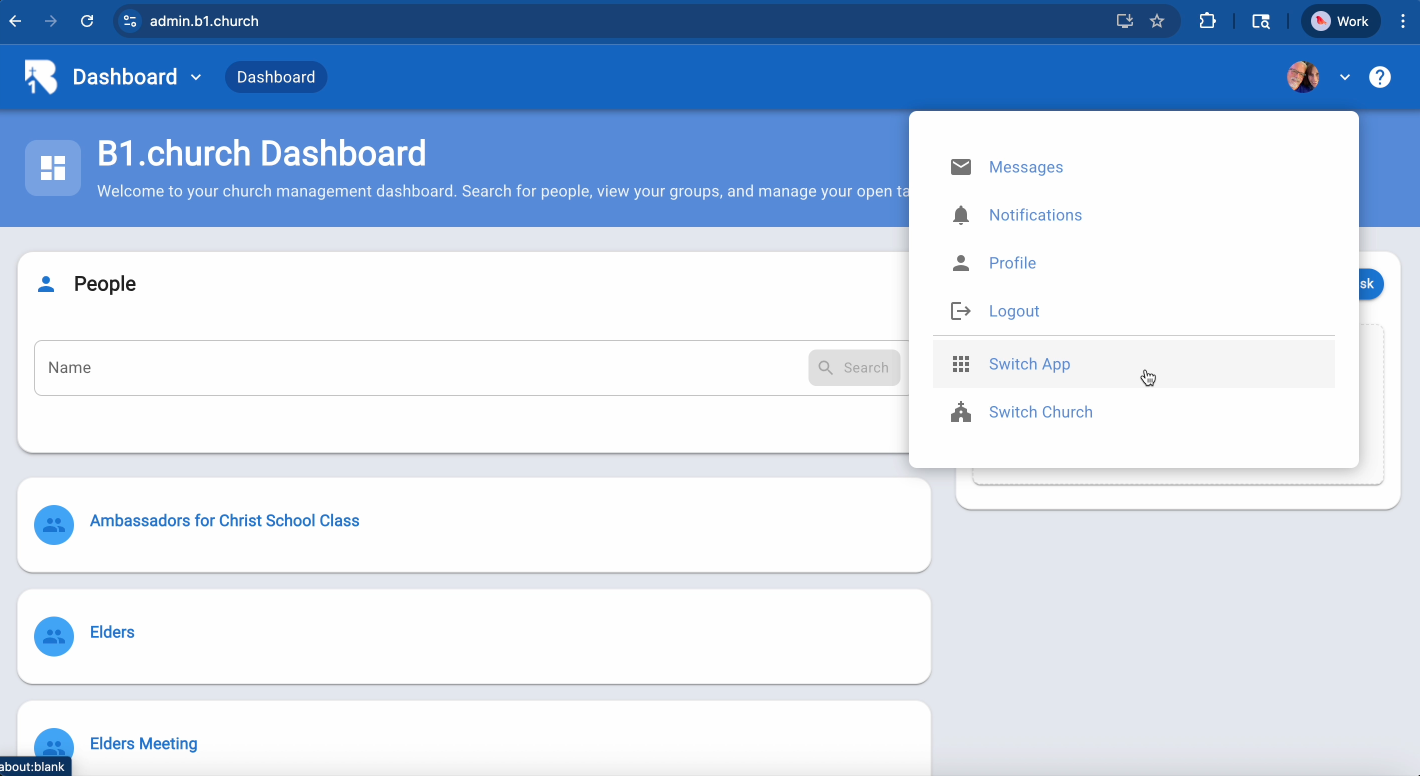1420x776 pixels.
Task: Open the Elders Meeting group link
Action: 144,744
